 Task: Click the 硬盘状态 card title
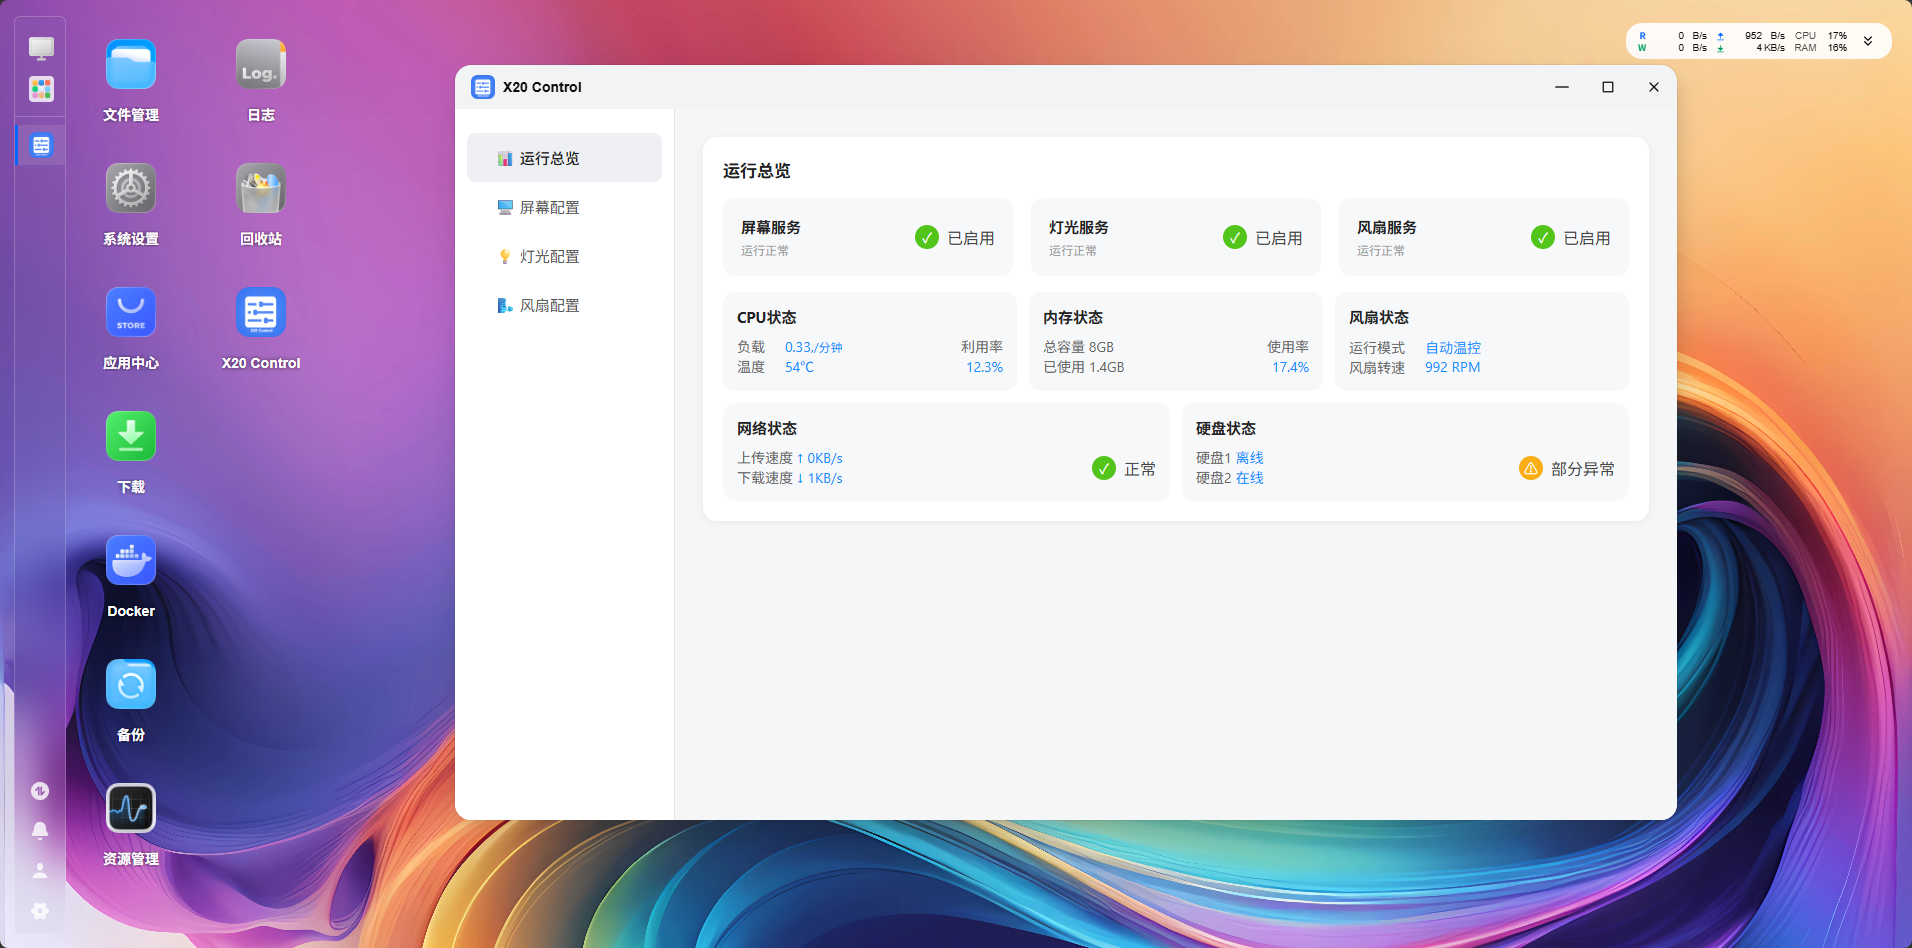(x=1226, y=429)
